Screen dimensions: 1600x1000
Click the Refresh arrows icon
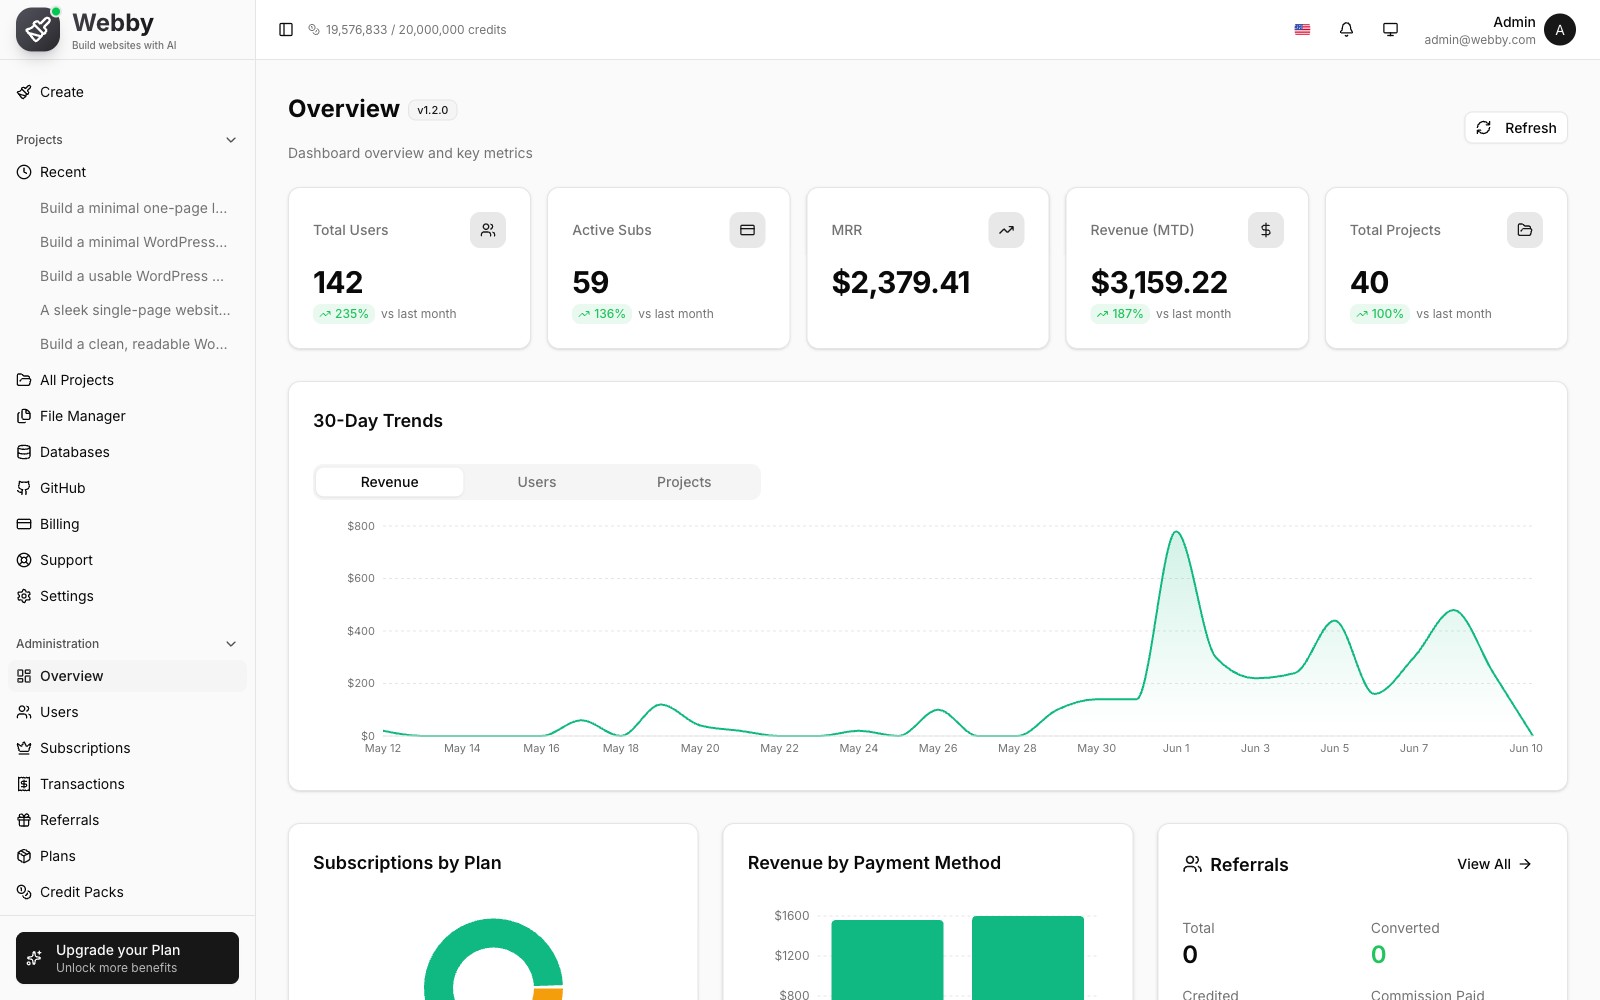pos(1484,128)
